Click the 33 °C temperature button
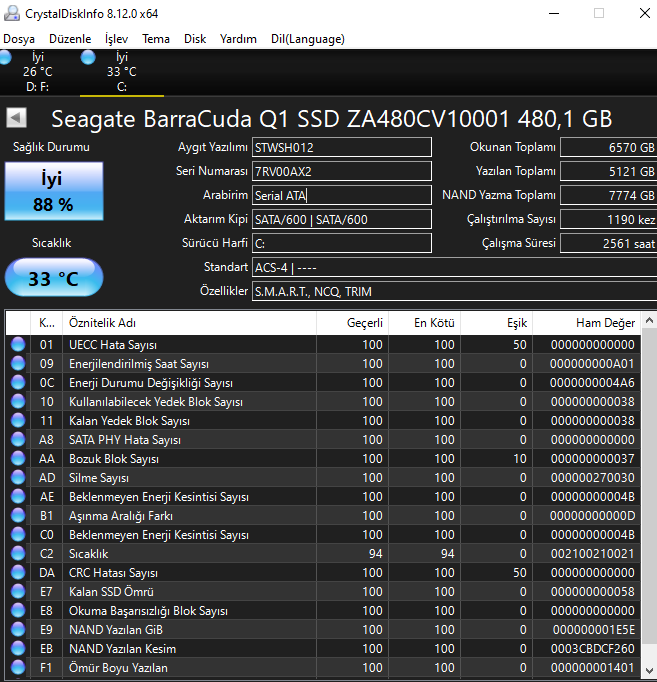 coord(54,277)
